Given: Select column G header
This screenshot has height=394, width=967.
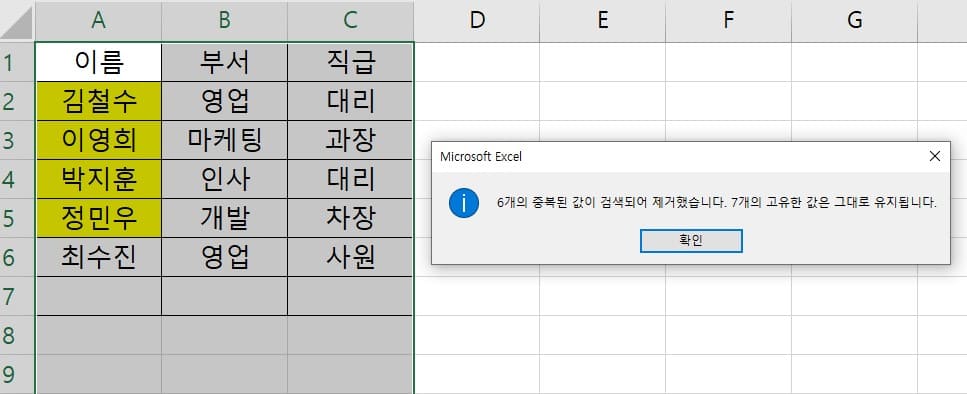Looking at the screenshot, I should 854,21.
